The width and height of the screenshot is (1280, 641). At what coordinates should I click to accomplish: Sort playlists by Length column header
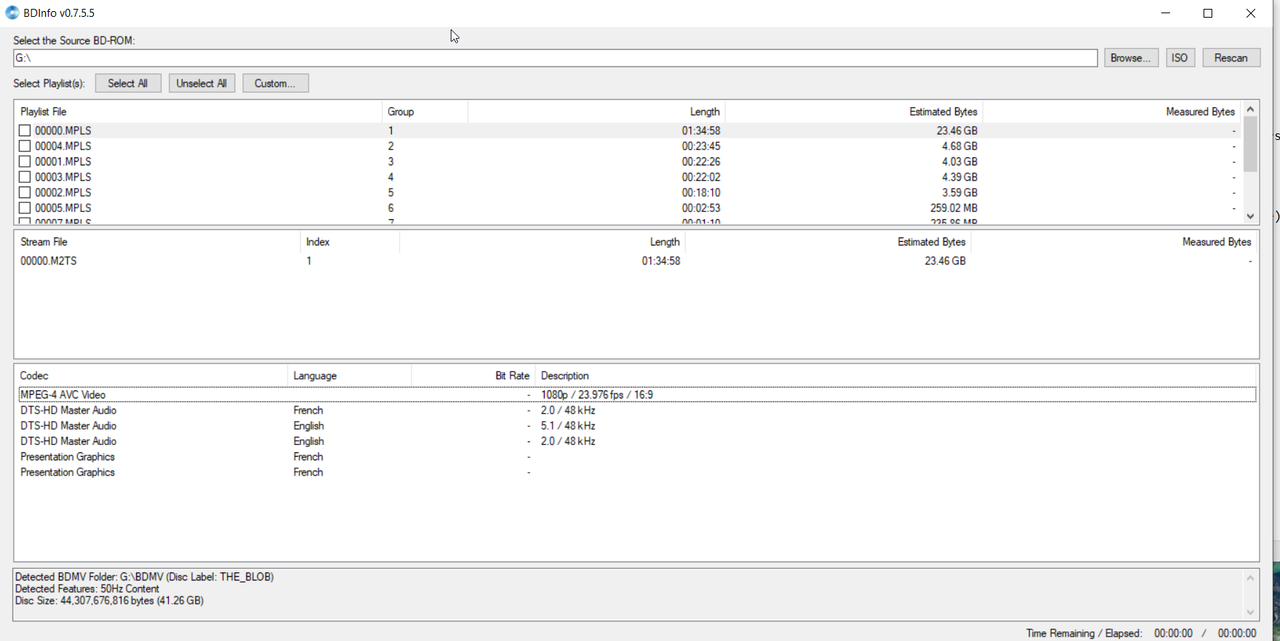(596, 112)
